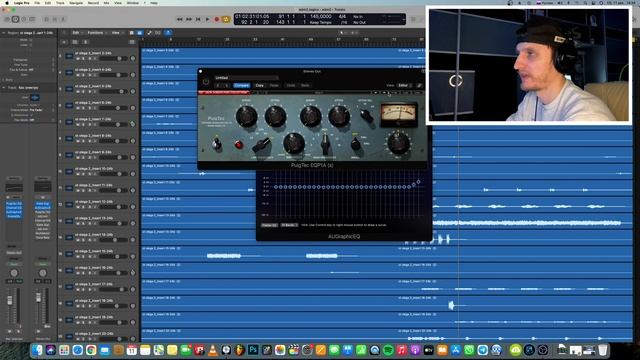Click the raised last band point in AUGraphicEQ
The height and width of the screenshot is (360, 640).
(x=418, y=182)
